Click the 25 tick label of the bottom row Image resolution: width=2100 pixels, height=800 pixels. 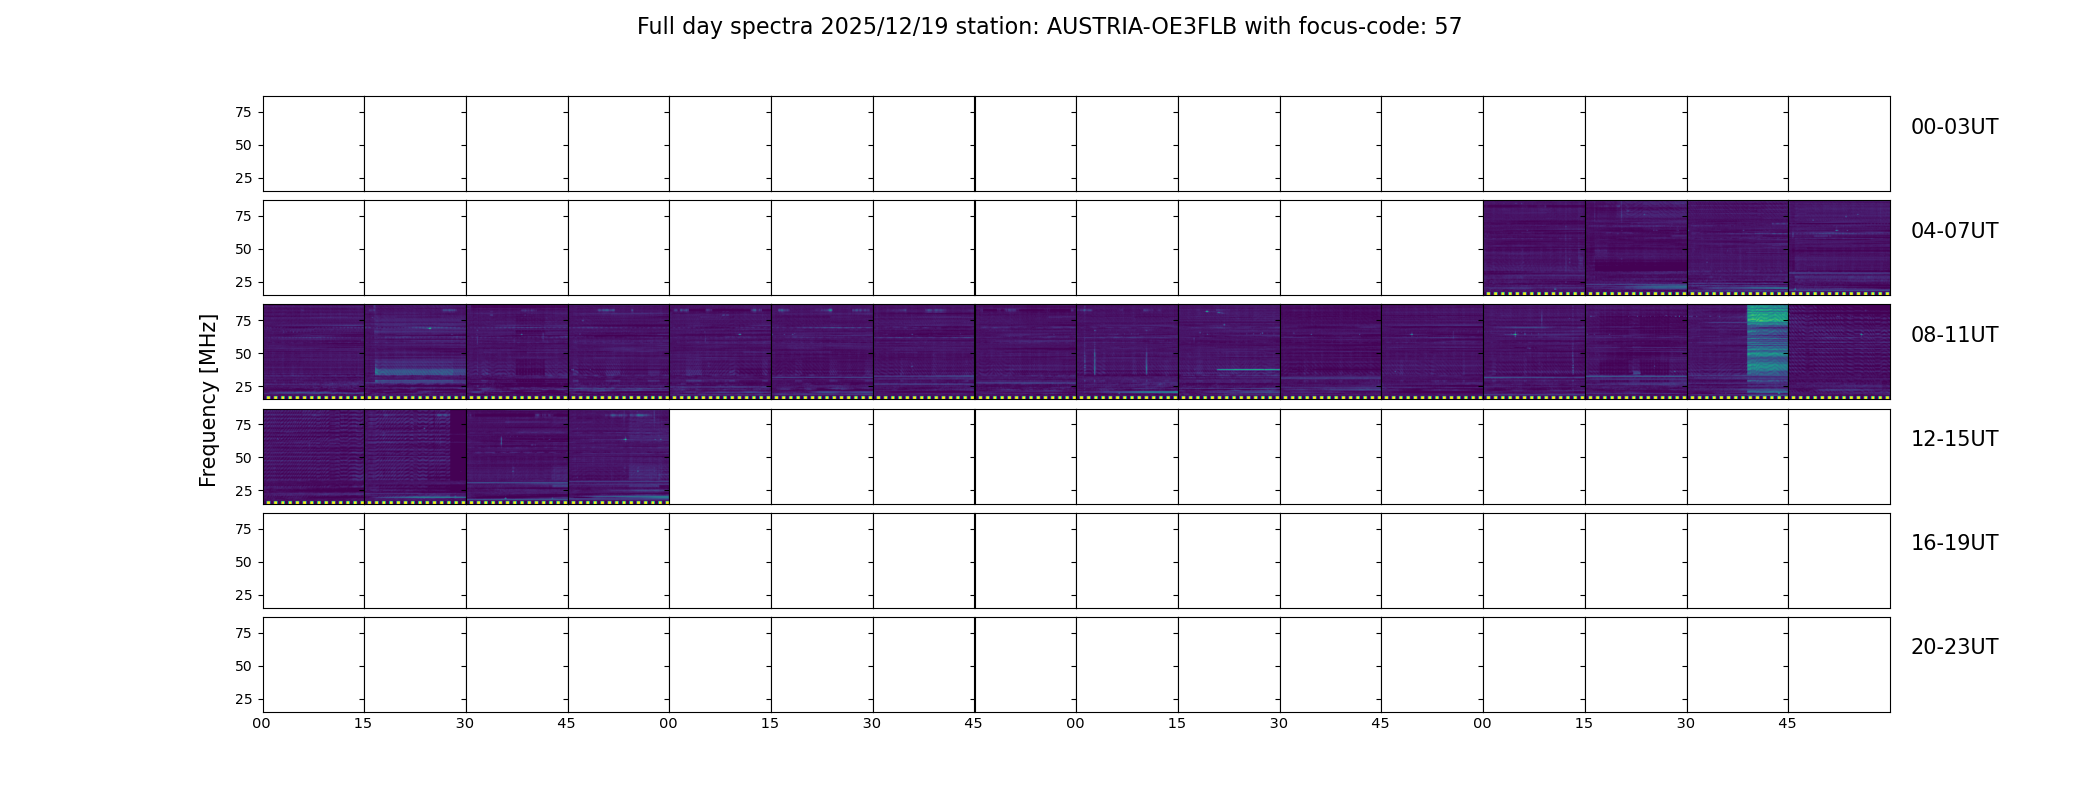(243, 699)
